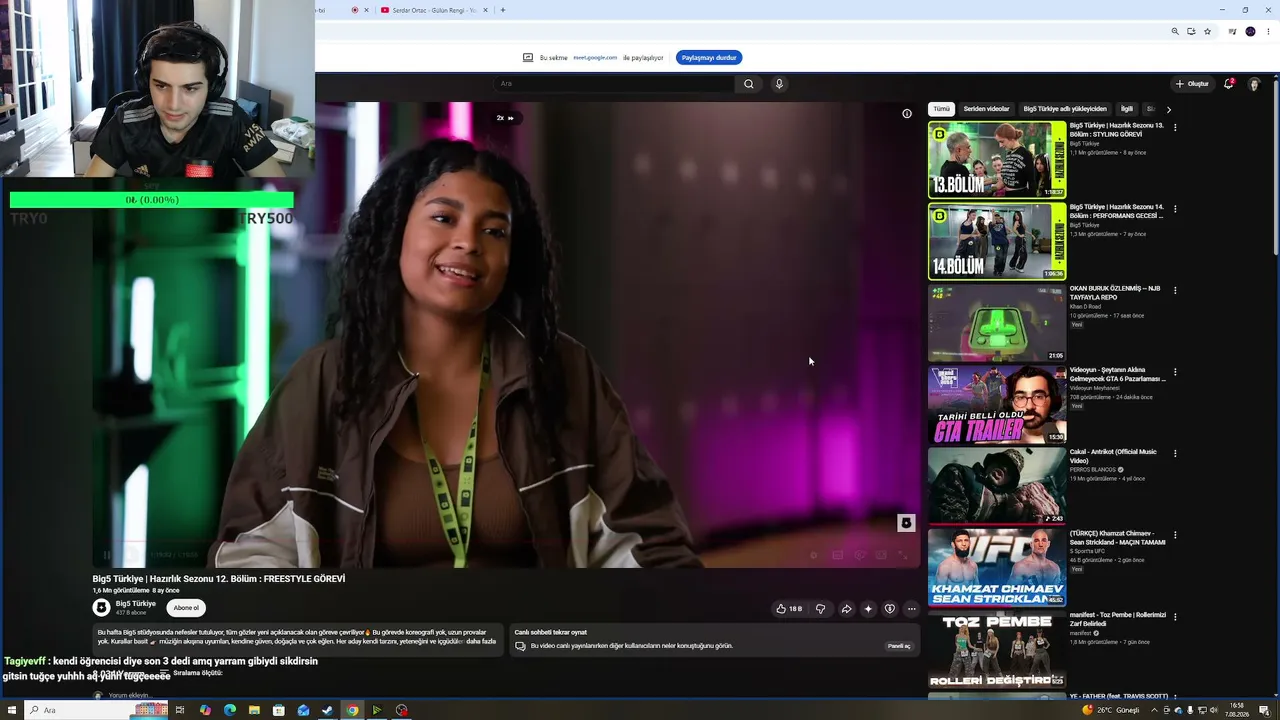Viewport: 1280px width, 720px height.
Task: Open the Chrome profile avatar
Action: click(1250, 32)
